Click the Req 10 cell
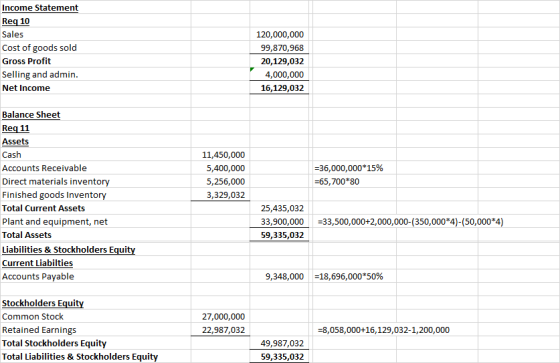 tap(16, 21)
